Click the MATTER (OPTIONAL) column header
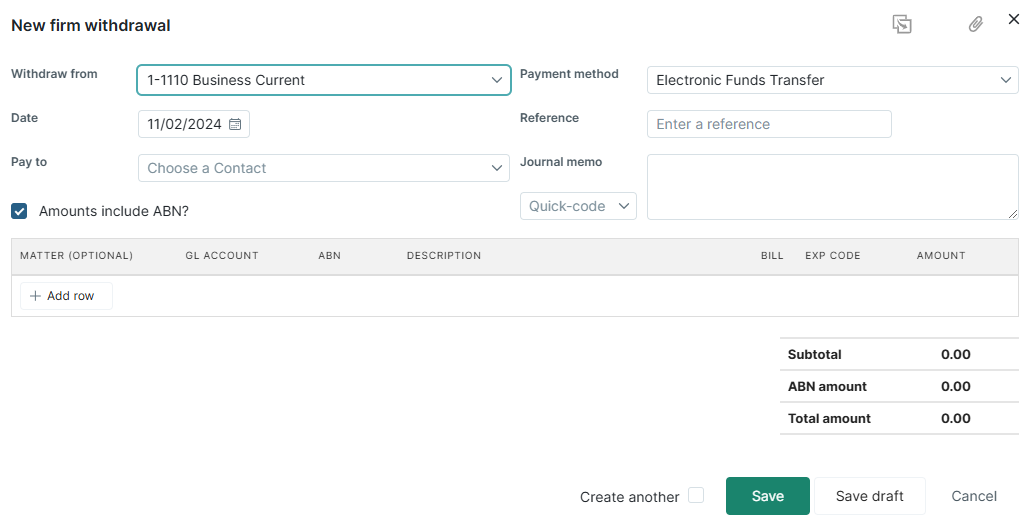 point(76,255)
